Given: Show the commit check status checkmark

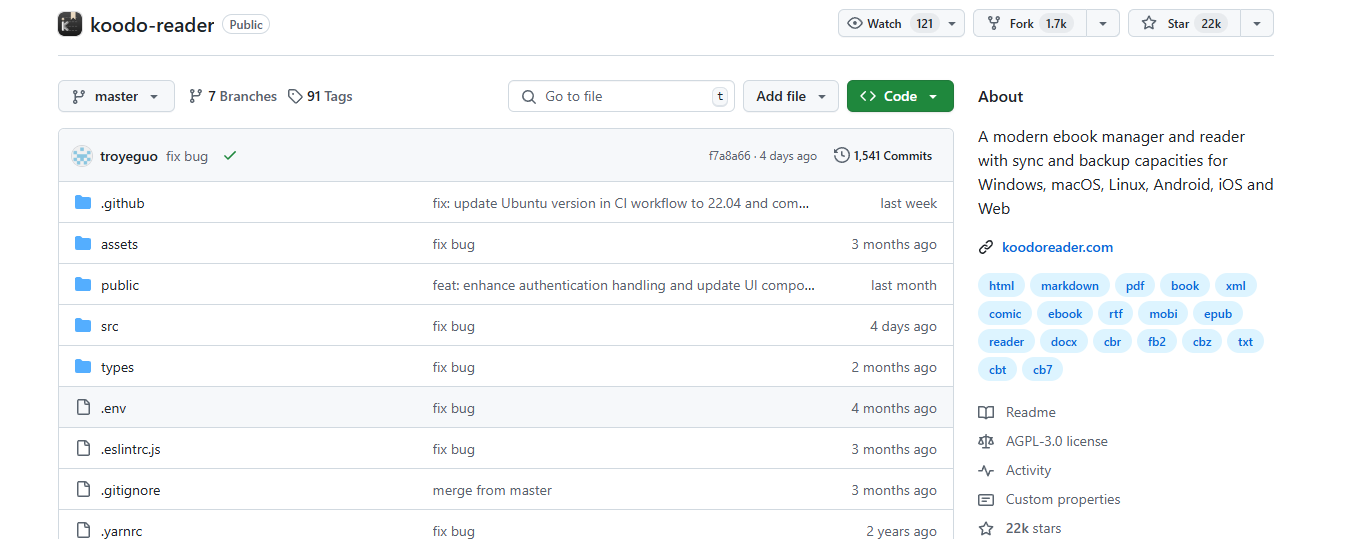Looking at the screenshot, I should (x=230, y=156).
